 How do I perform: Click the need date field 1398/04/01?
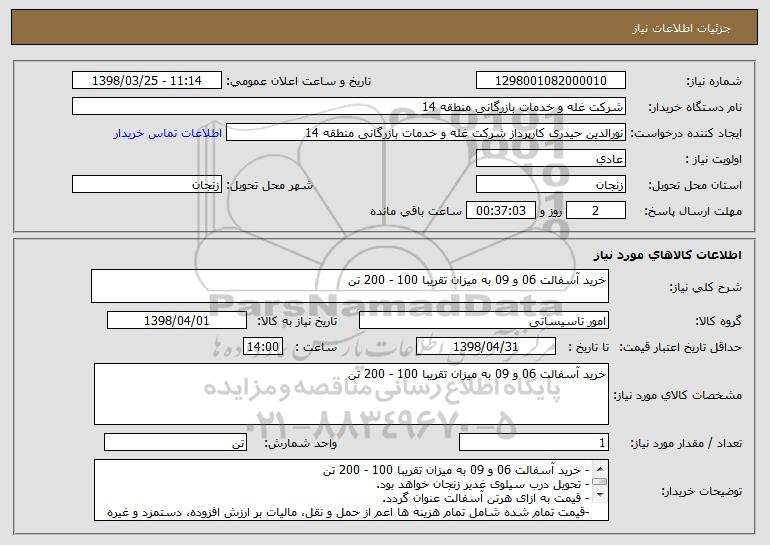[x=177, y=321]
